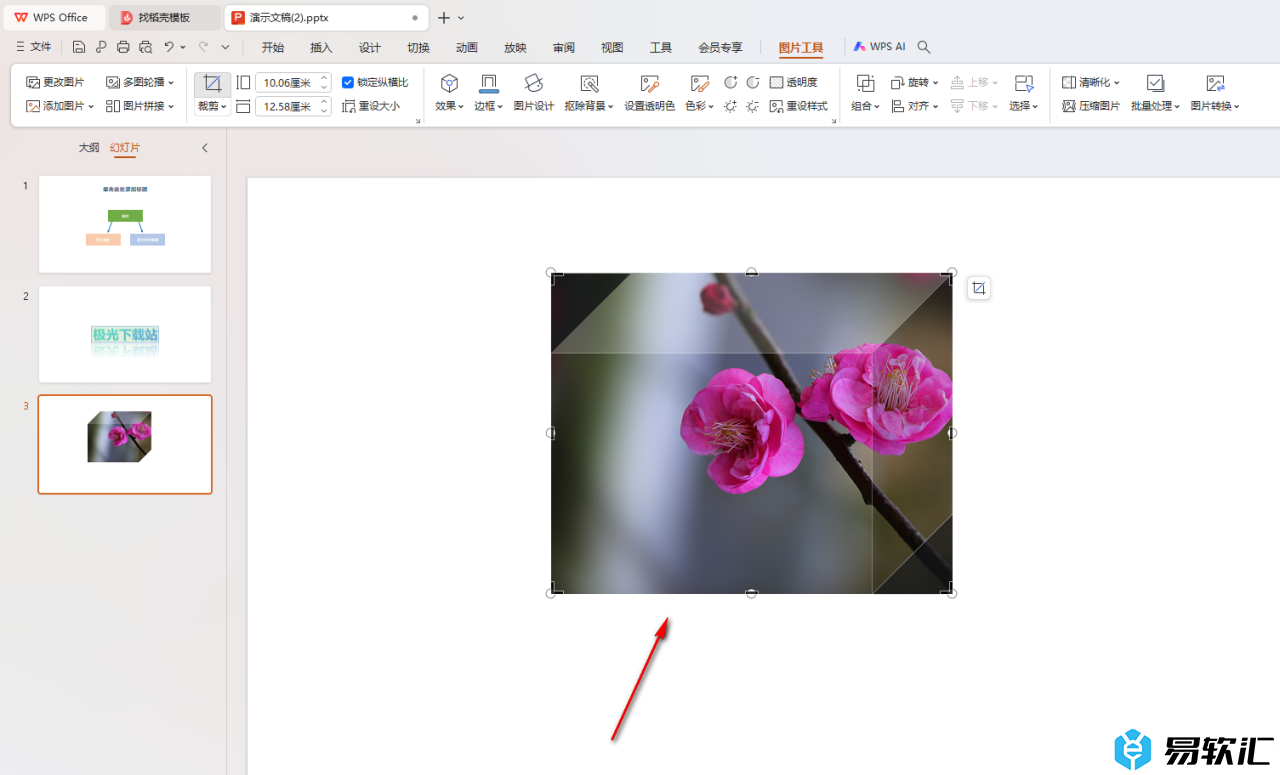This screenshot has height=775, width=1280.
Task: Click the Undo arrow
Action: (x=169, y=47)
